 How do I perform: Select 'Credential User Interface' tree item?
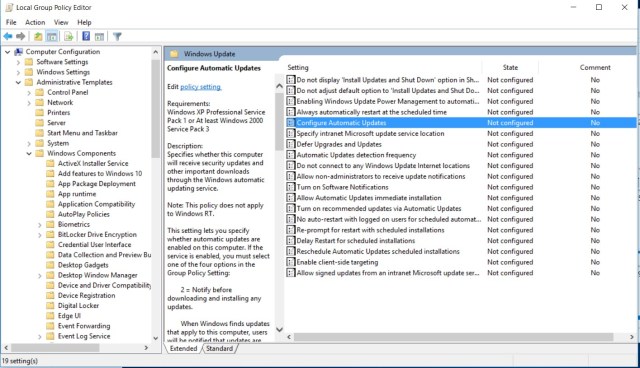(94, 245)
